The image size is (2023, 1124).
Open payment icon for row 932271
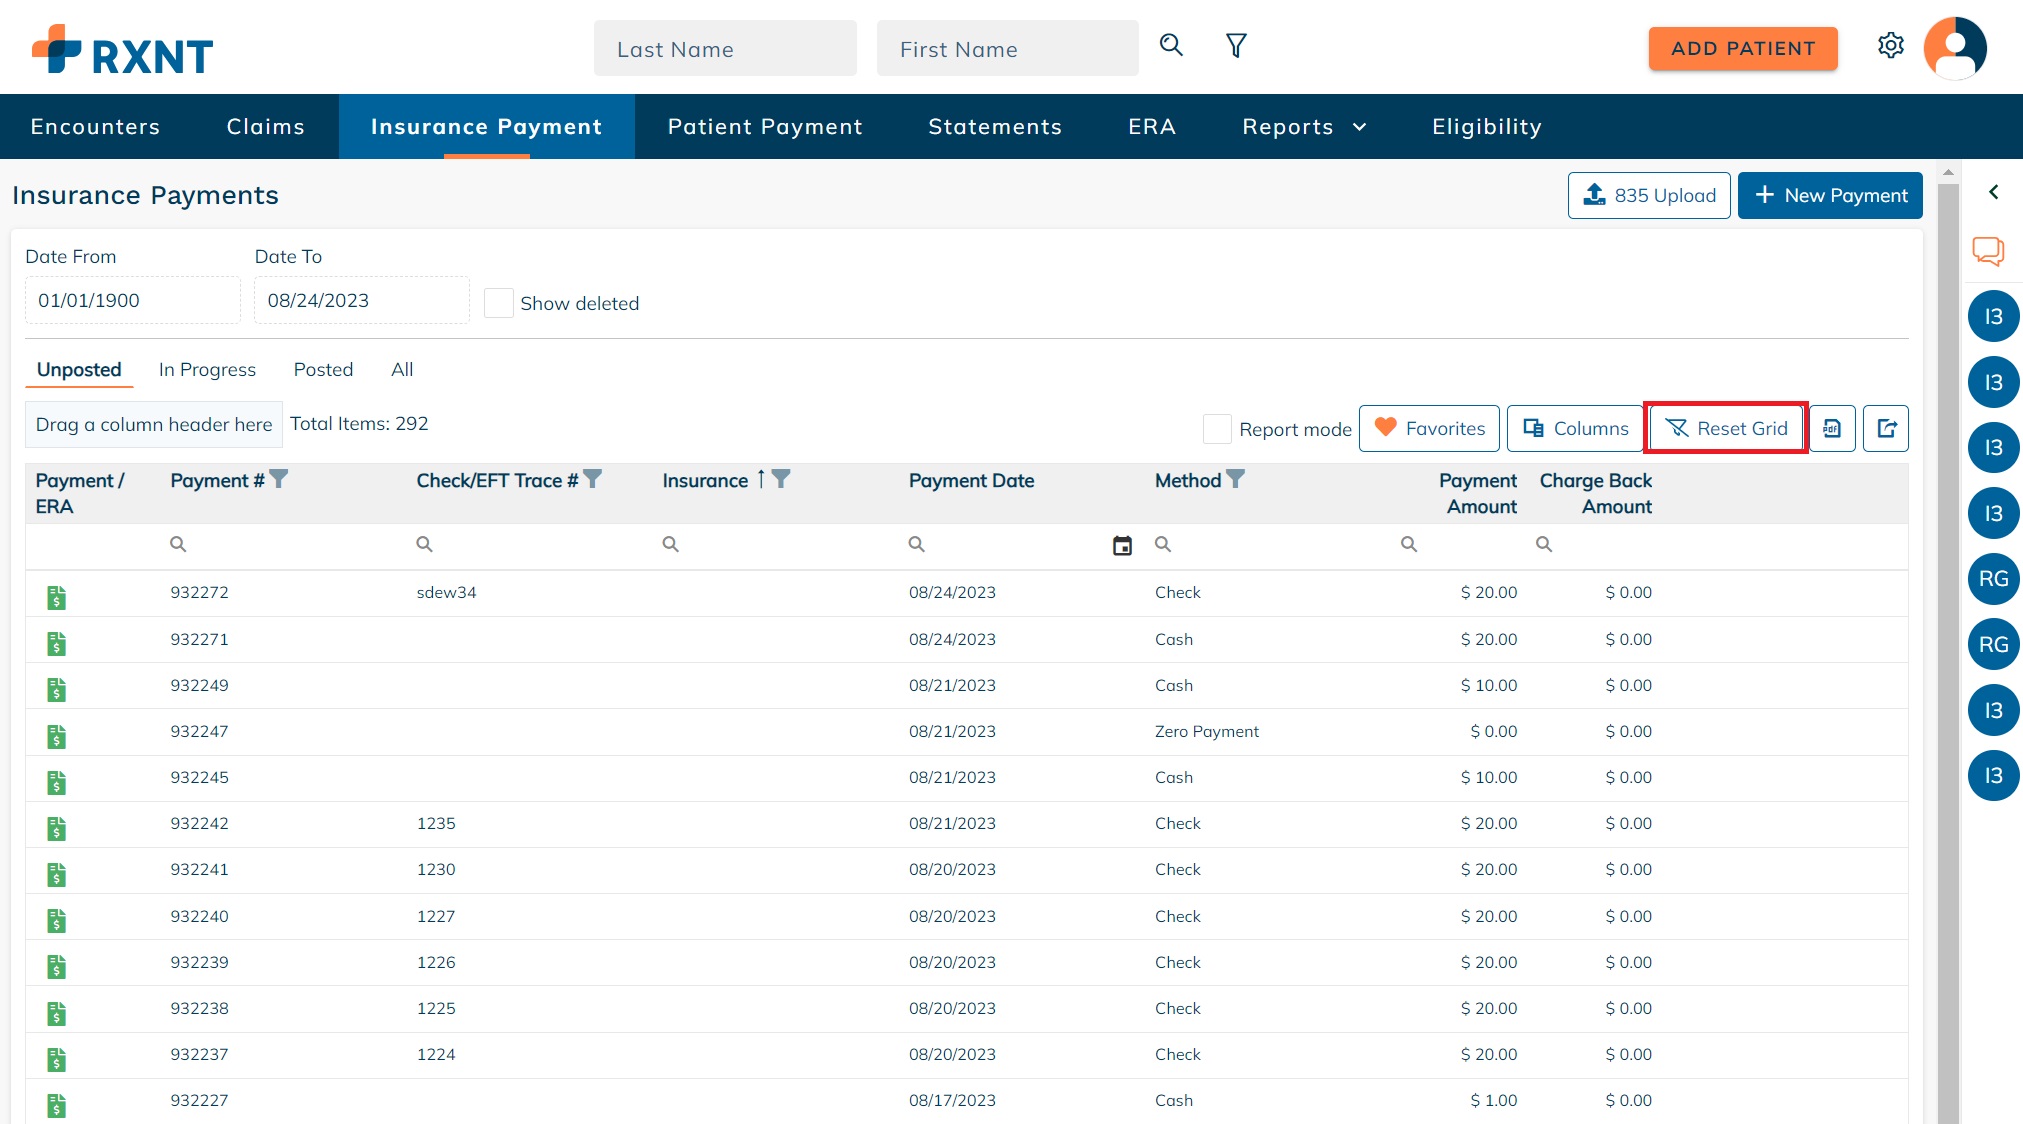pyautogui.click(x=57, y=644)
